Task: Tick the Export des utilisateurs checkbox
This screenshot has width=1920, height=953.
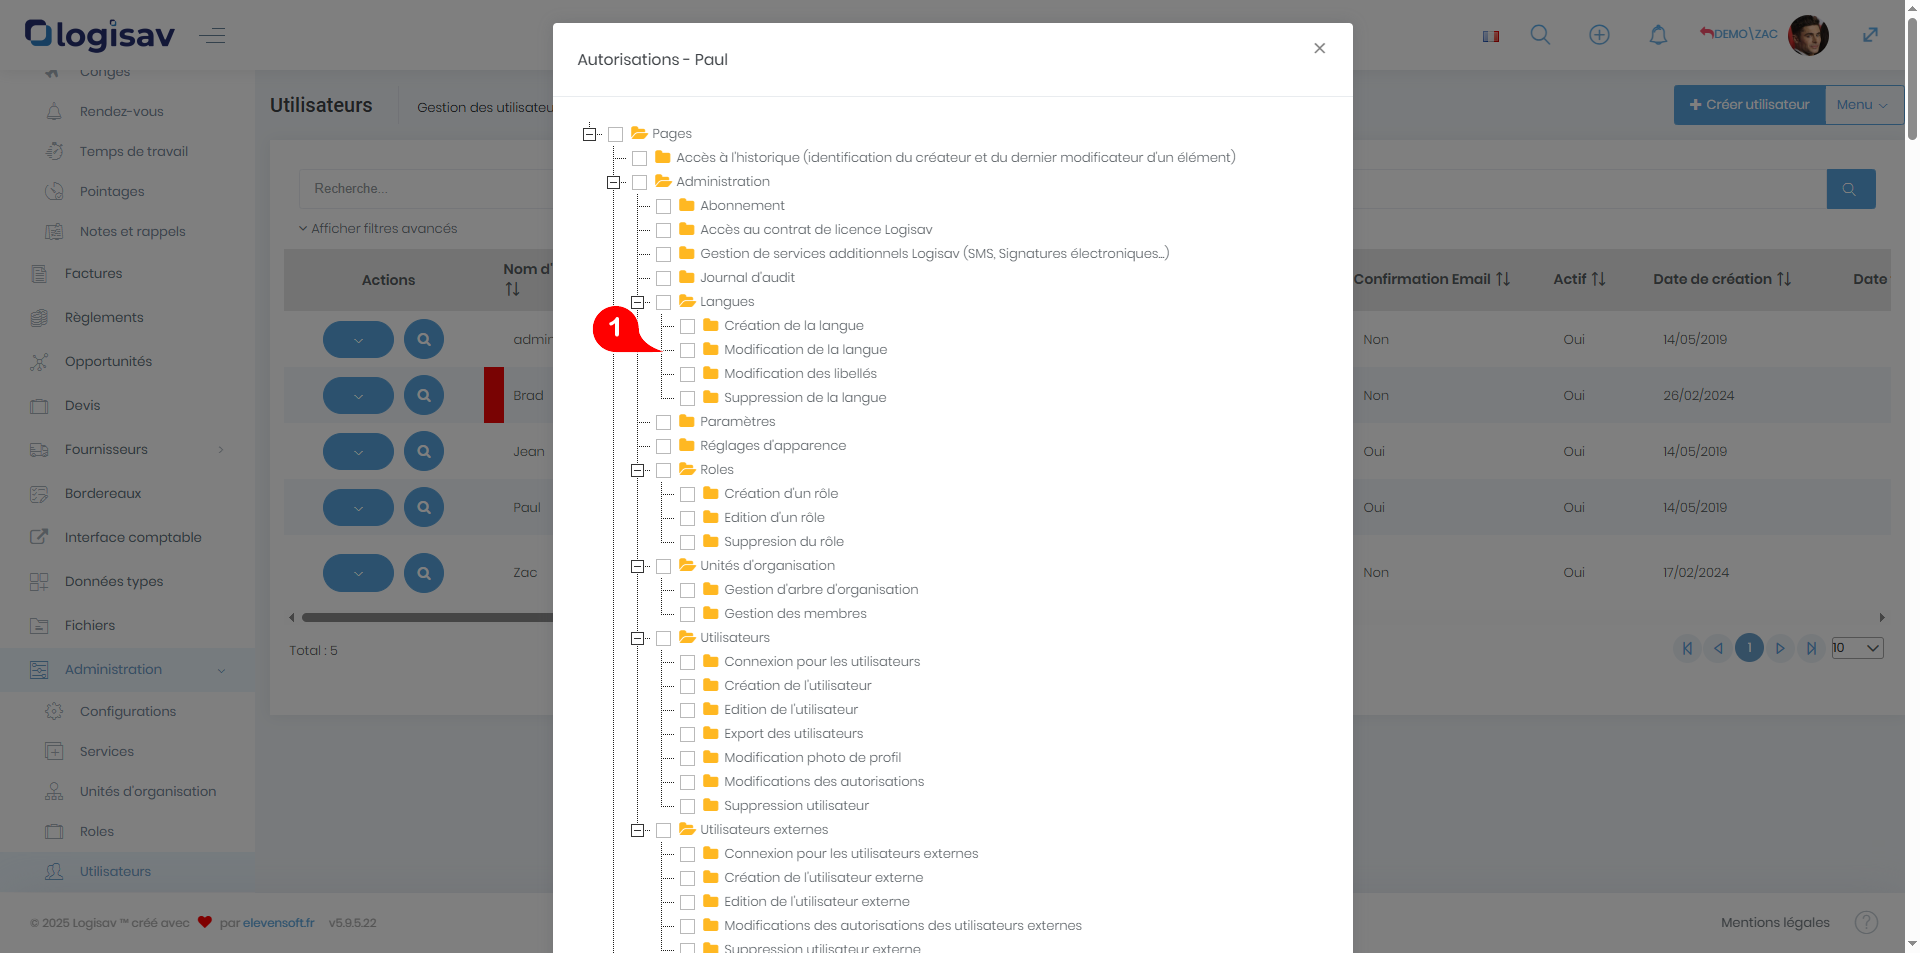Action: (x=687, y=734)
